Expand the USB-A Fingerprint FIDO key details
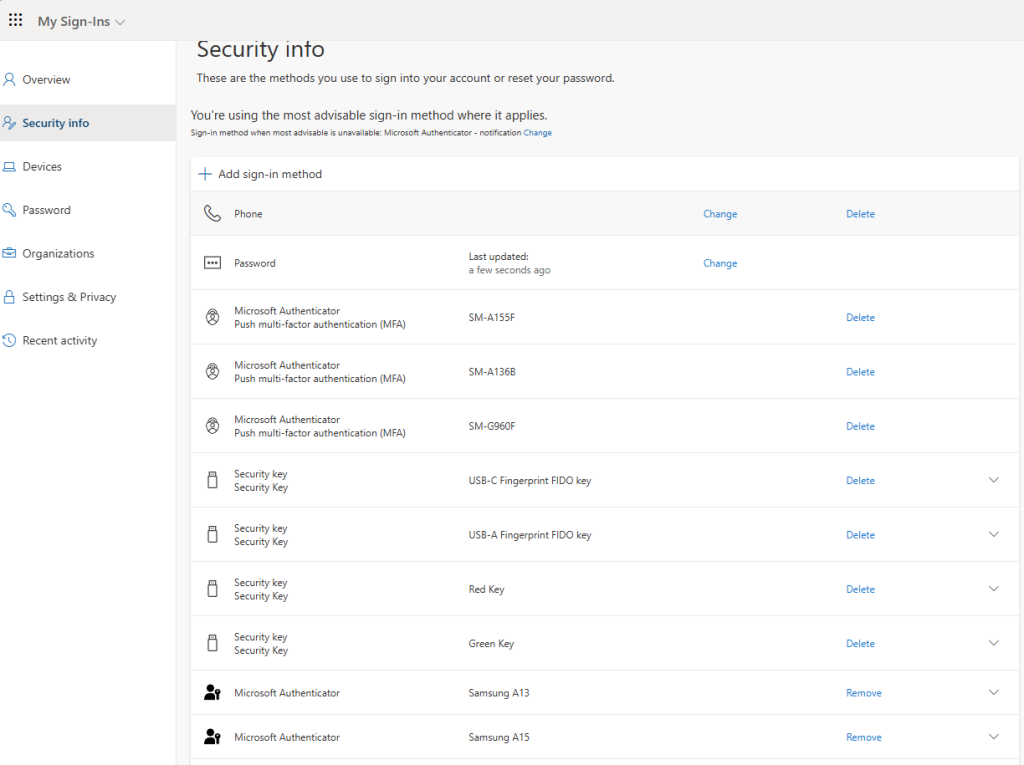 (993, 534)
